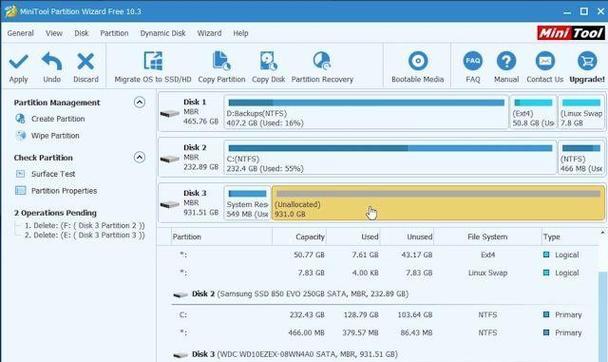
Task: Click the Upgrade cart icon
Action: 587,61
